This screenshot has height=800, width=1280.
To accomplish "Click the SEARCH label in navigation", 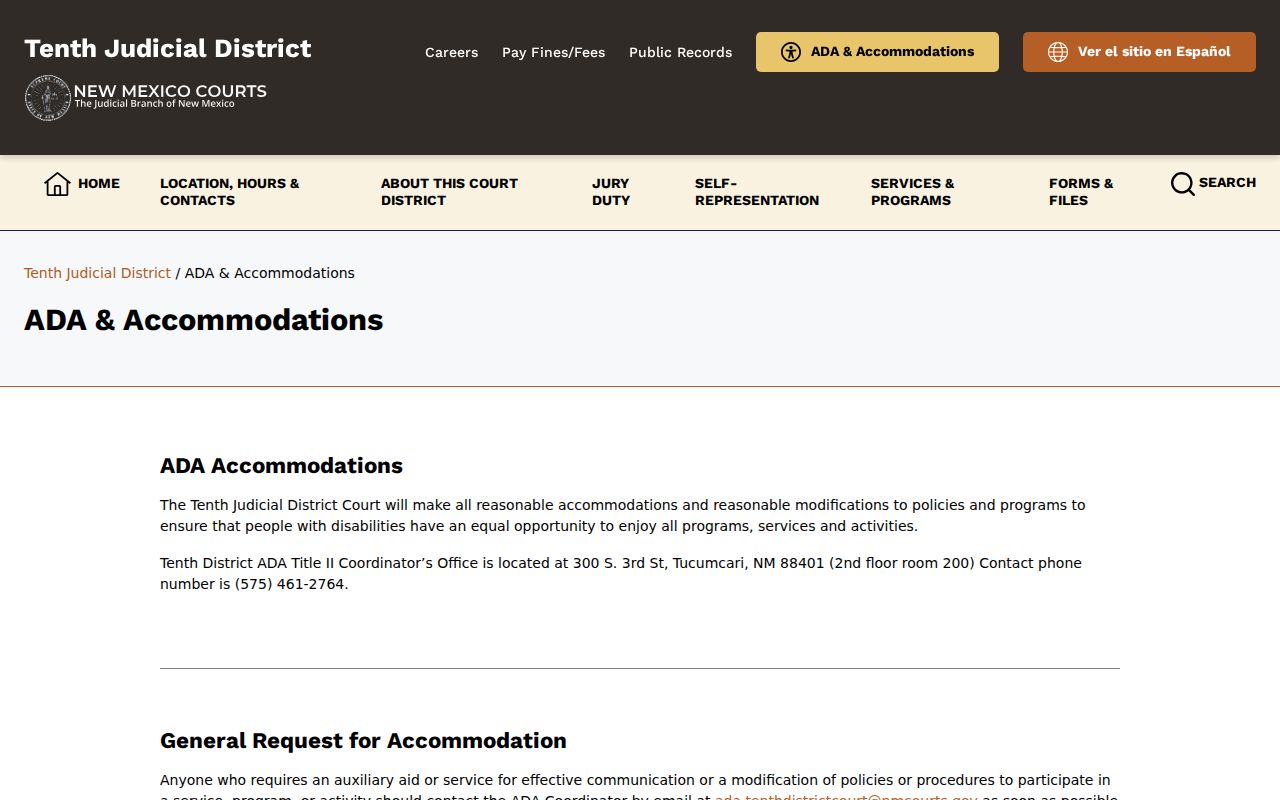I will 1227,183.
